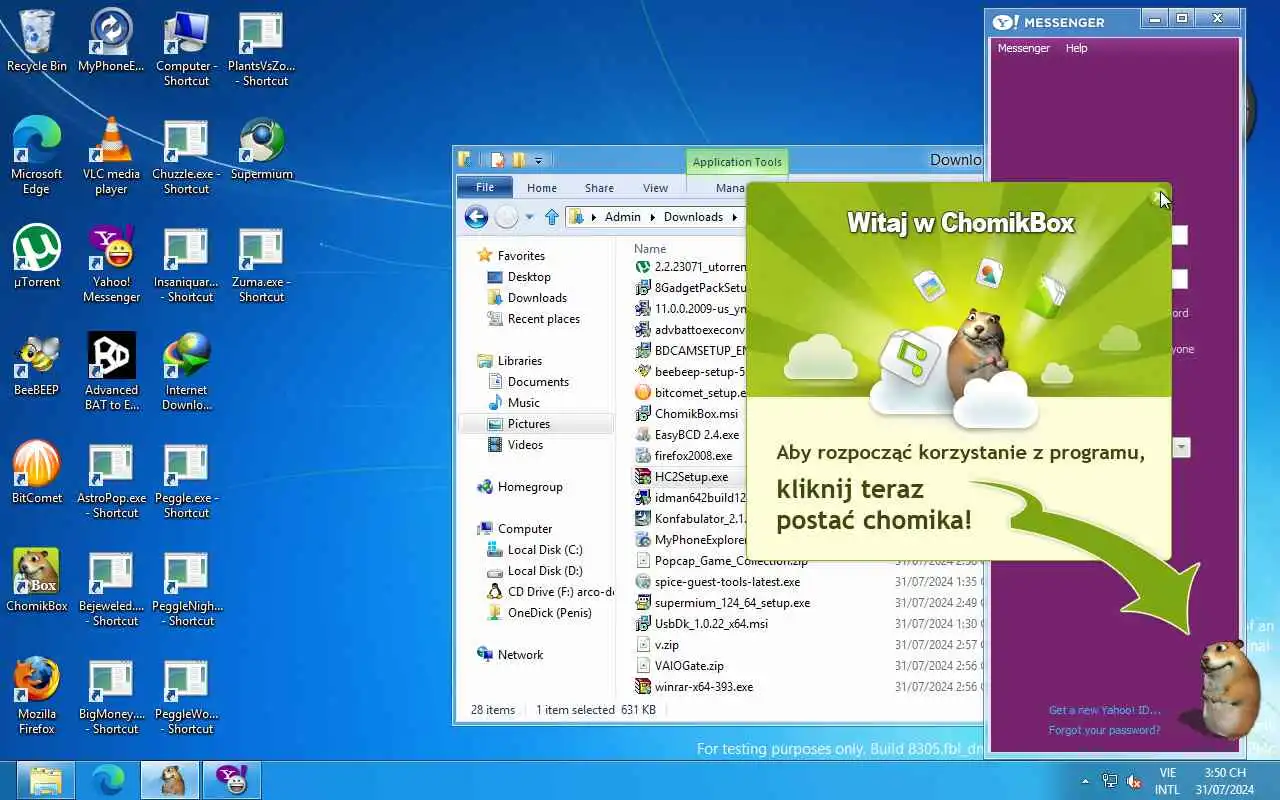Open Chuzzle.exe shortcut on desktop
1280x800 pixels.
(x=186, y=155)
